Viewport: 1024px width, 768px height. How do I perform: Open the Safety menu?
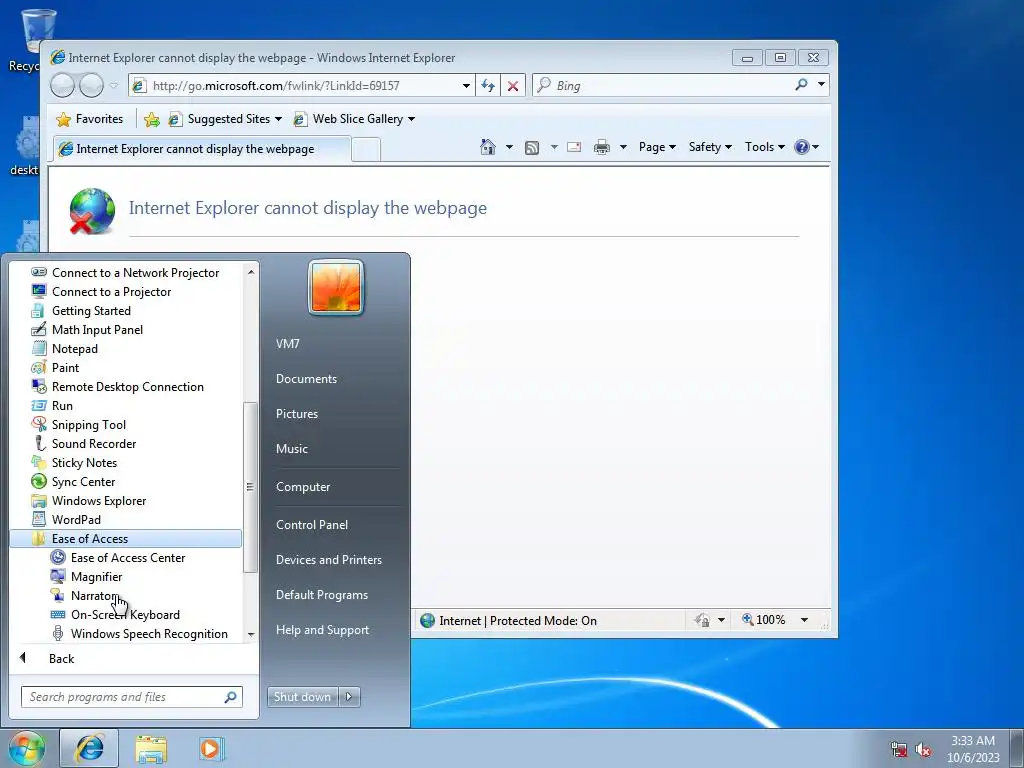pyautogui.click(x=710, y=147)
